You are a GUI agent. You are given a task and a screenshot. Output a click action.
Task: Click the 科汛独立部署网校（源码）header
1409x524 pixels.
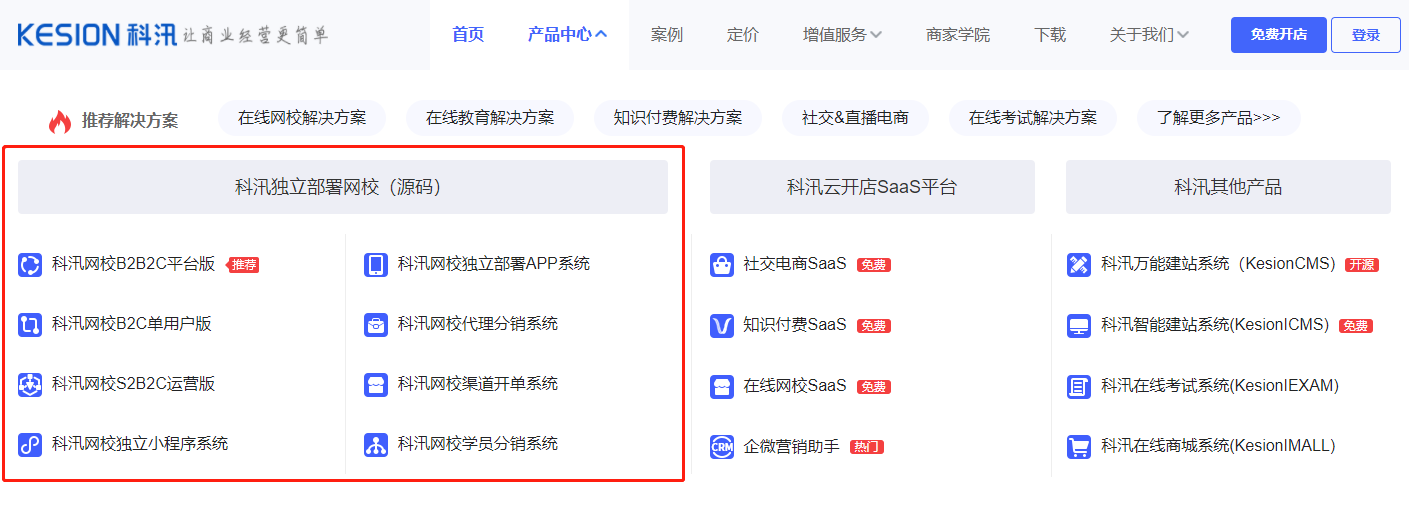pyautogui.click(x=343, y=187)
